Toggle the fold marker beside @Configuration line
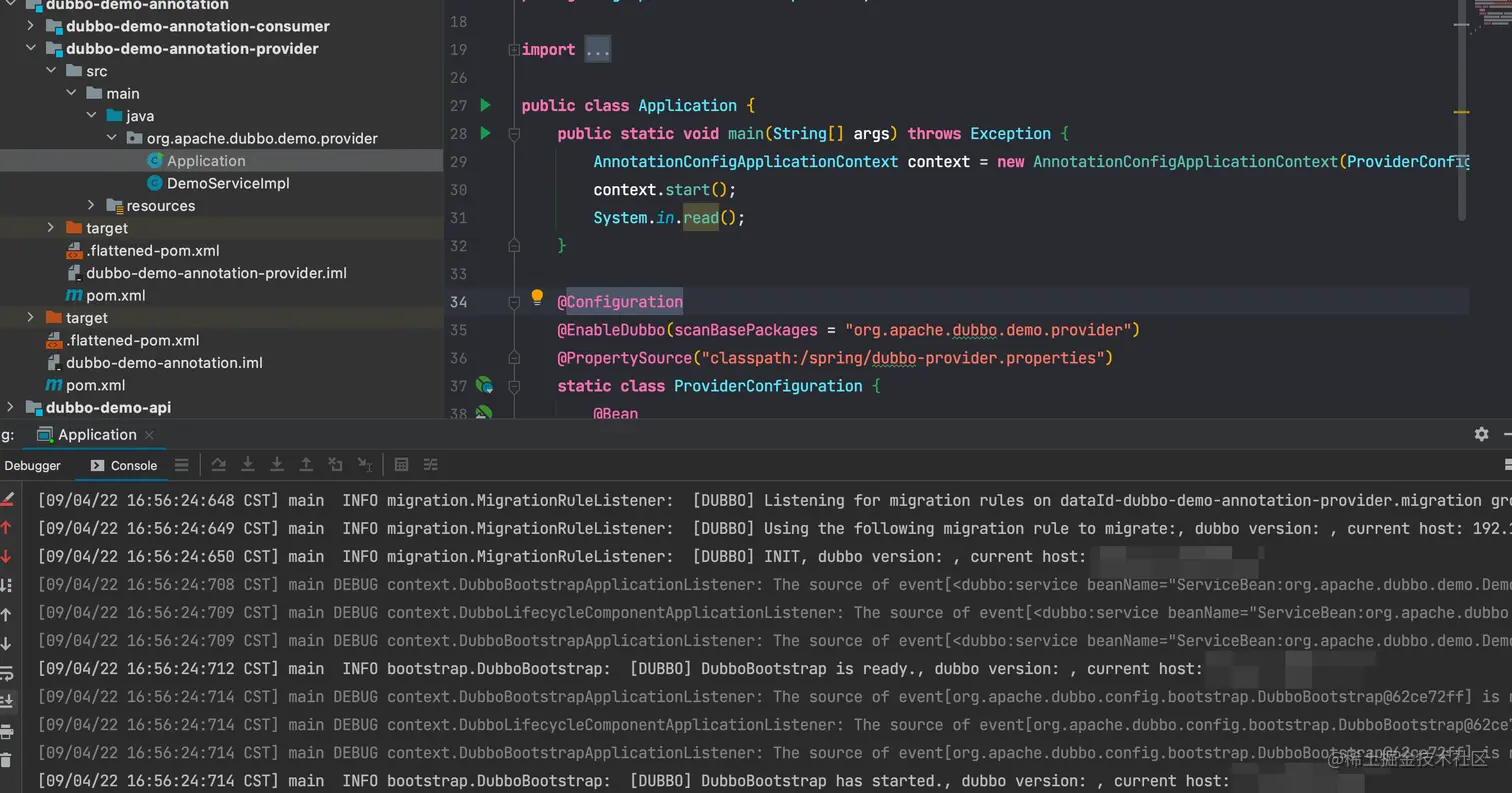Screen dimensions: 1512x793 coord(514,301)
